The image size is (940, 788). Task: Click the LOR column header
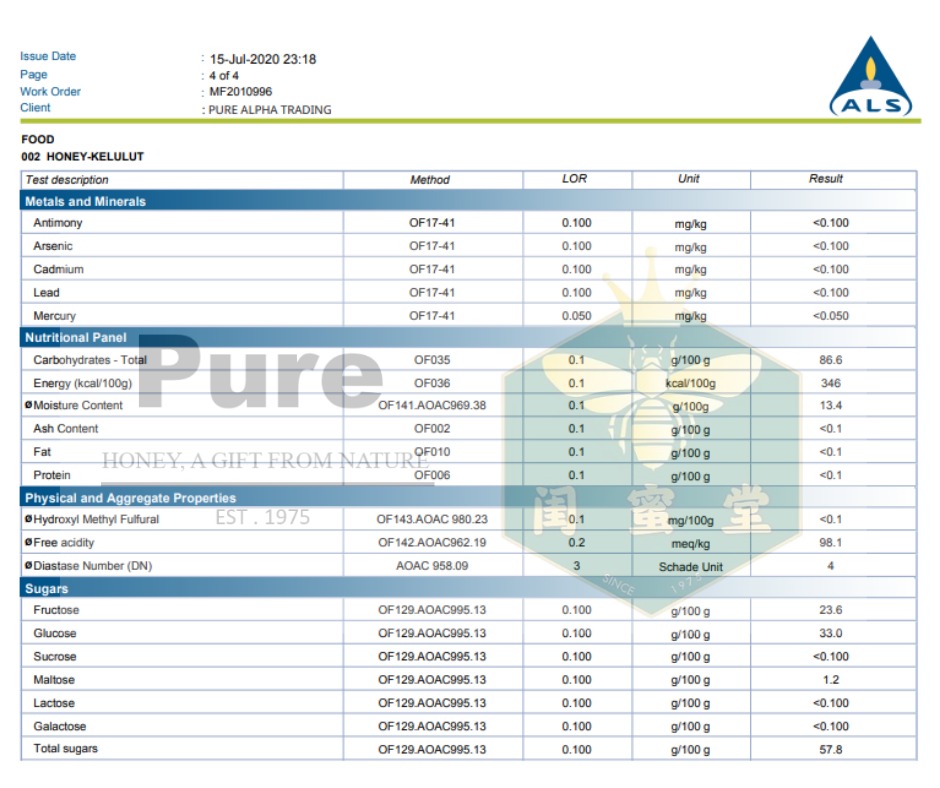tap(574, 179)
